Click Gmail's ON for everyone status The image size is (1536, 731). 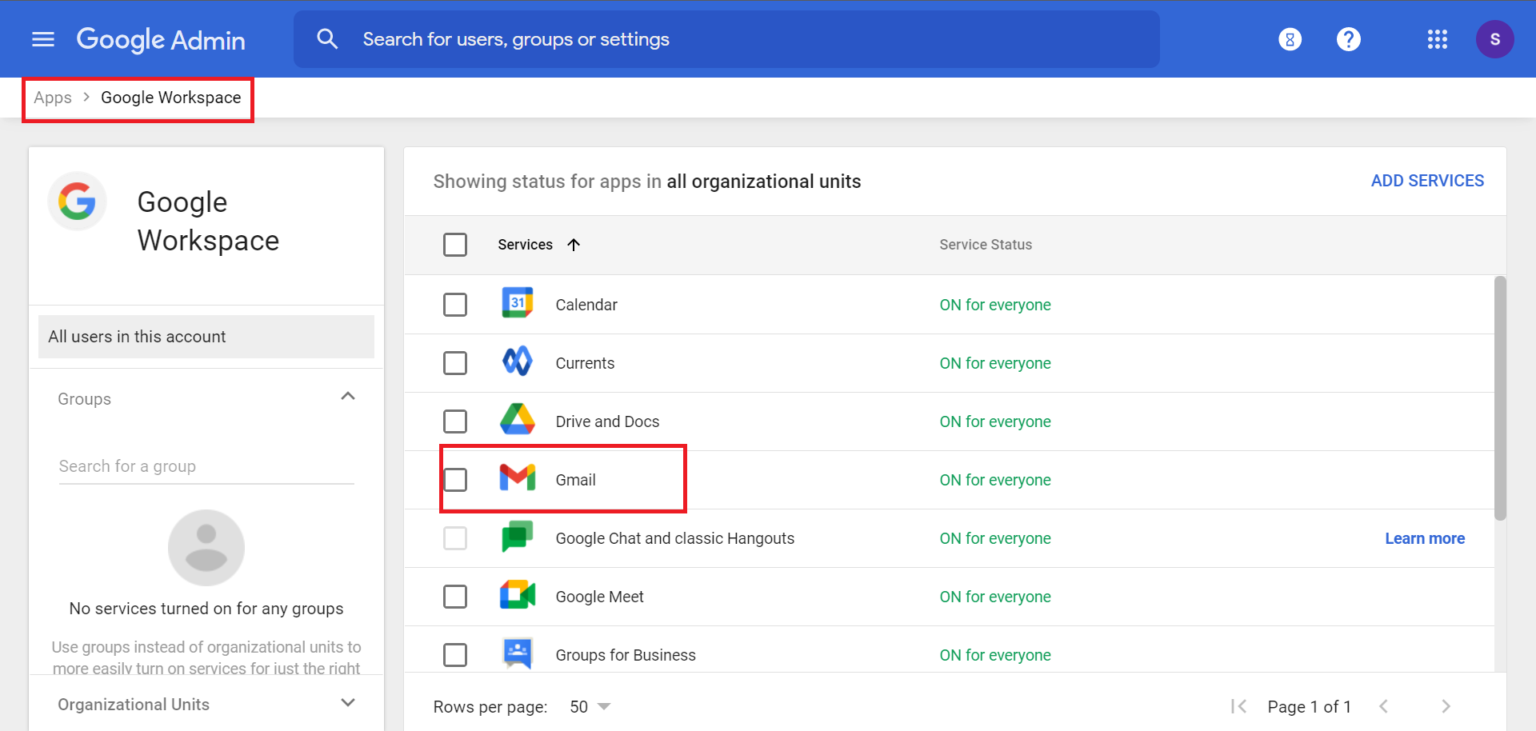pos(995,480)
